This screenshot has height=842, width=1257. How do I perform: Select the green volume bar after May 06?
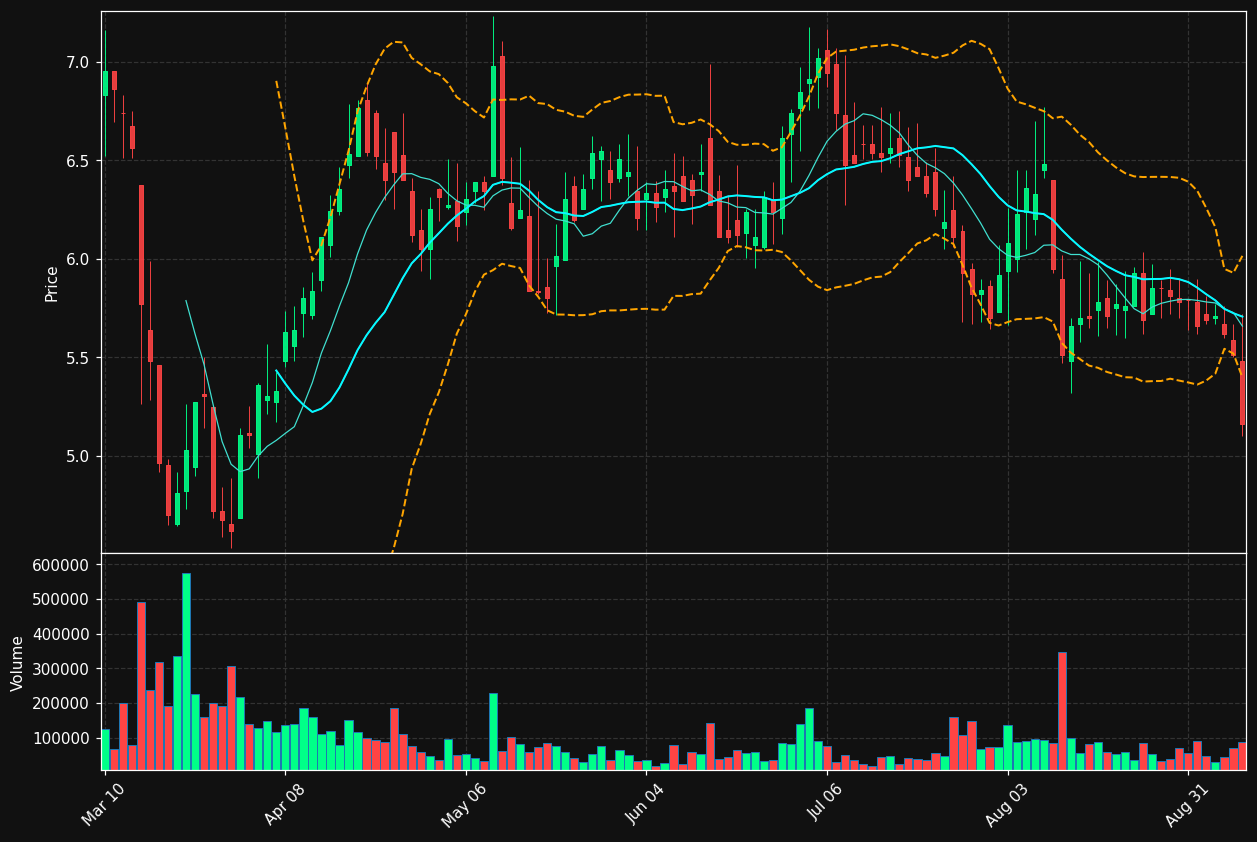493,732
